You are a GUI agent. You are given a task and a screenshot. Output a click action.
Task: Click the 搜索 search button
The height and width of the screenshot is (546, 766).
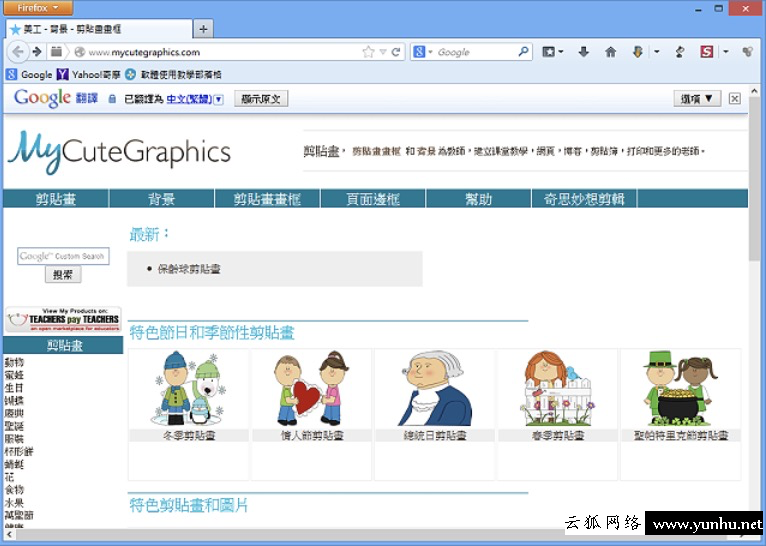(x=63, y=274)
